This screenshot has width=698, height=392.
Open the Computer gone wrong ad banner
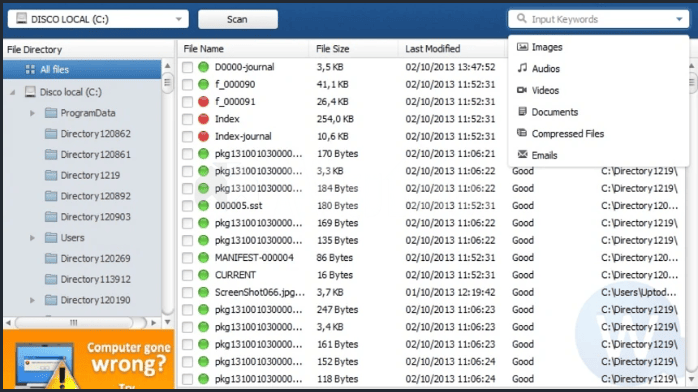click(89, 359)
